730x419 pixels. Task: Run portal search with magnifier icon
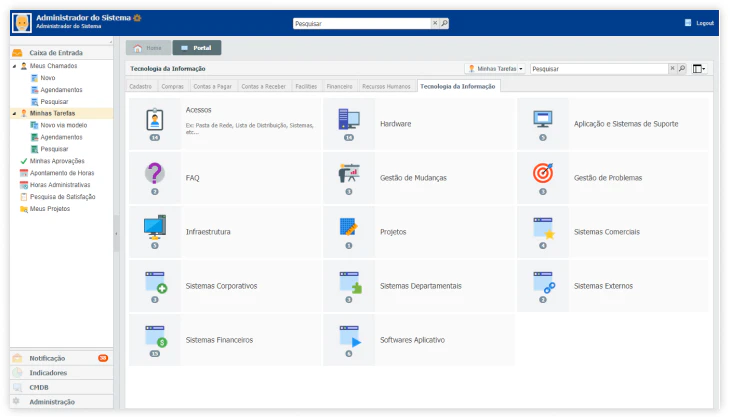coord(682,68)
